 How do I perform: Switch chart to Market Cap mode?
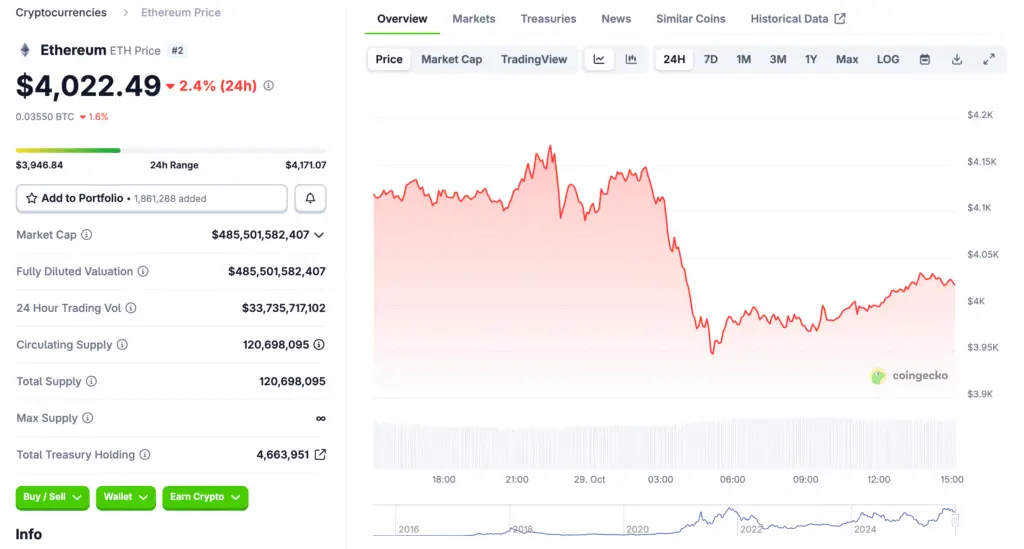[x=451, y=59]
